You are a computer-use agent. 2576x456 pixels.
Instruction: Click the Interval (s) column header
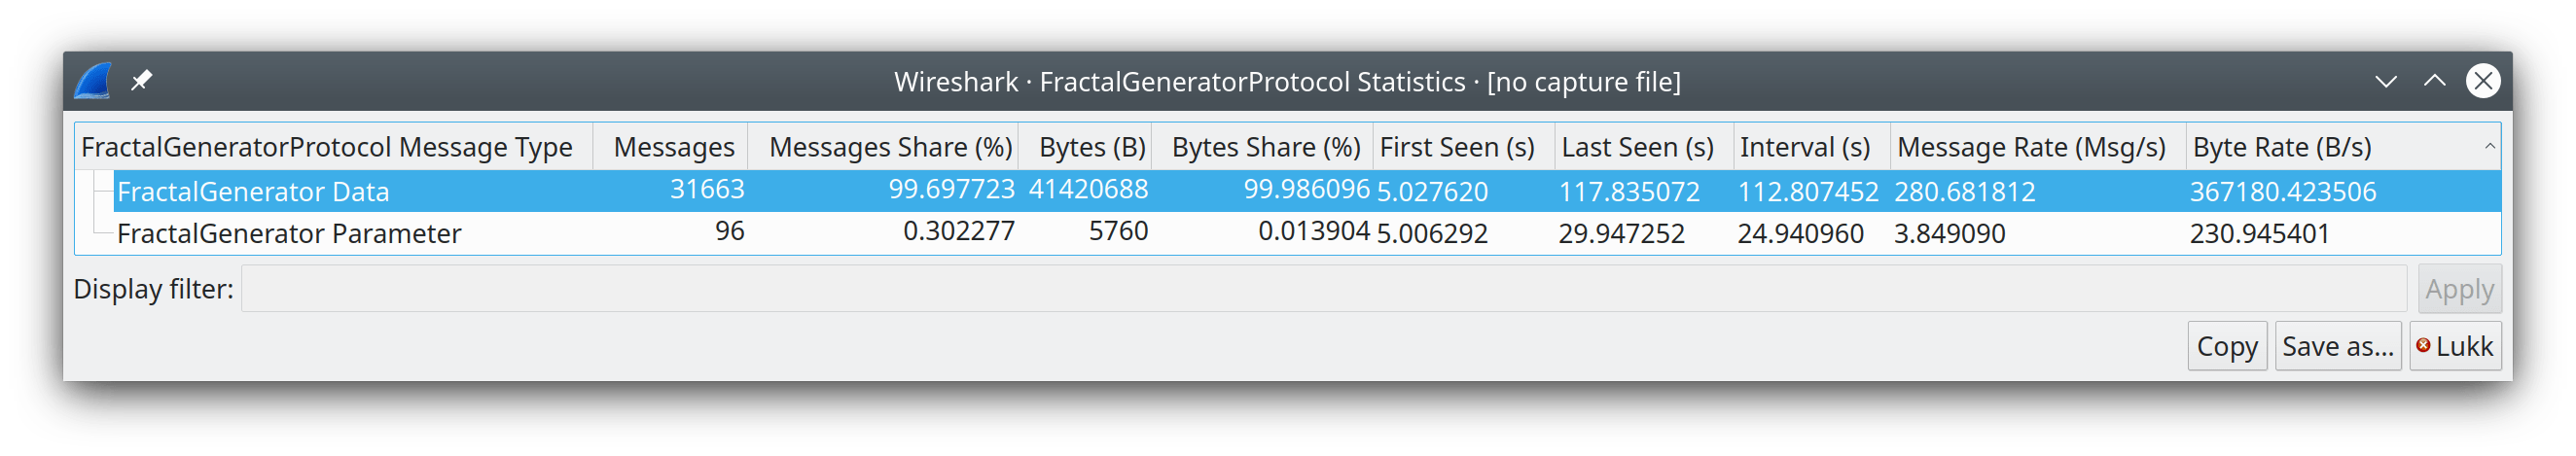1804,148
